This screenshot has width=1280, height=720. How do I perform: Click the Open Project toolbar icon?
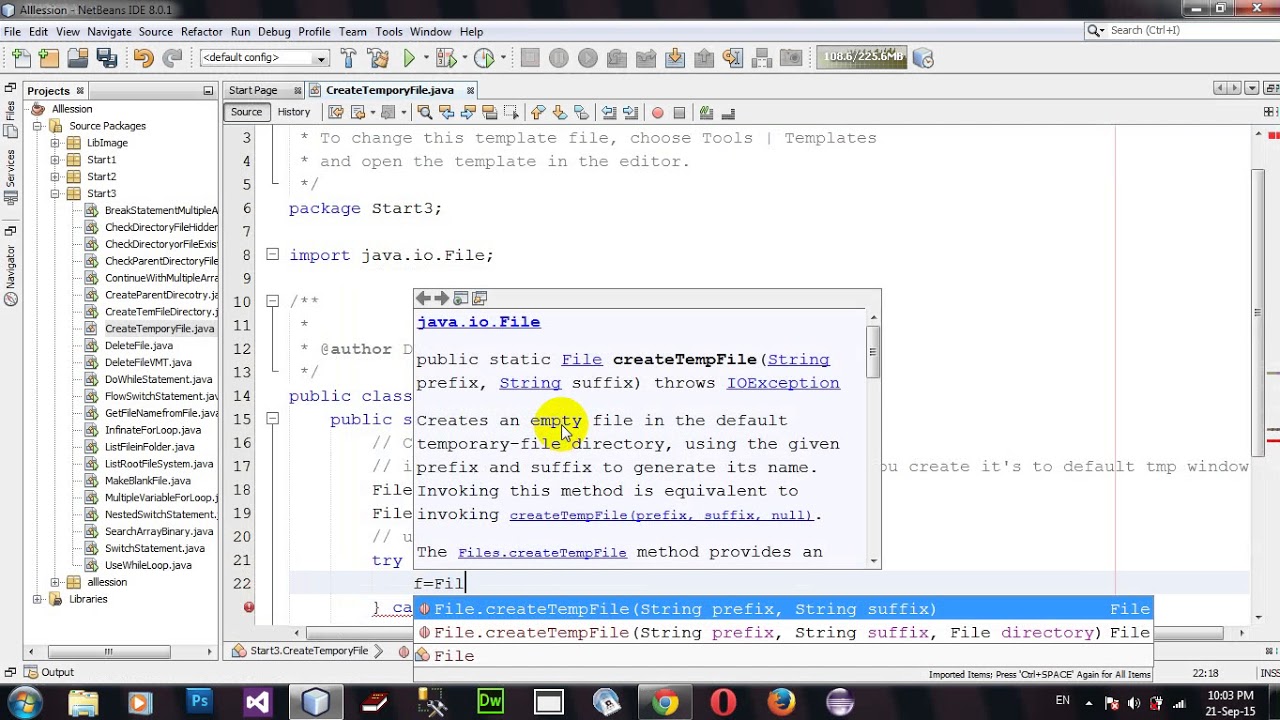pyautogui.click(x=77, y=58)
